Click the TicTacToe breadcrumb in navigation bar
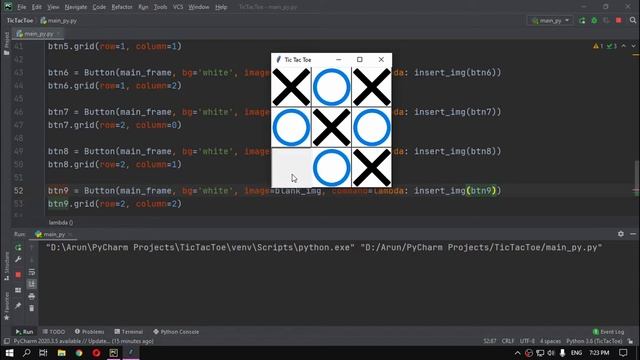640x360 pixels. tap(20, 20)
